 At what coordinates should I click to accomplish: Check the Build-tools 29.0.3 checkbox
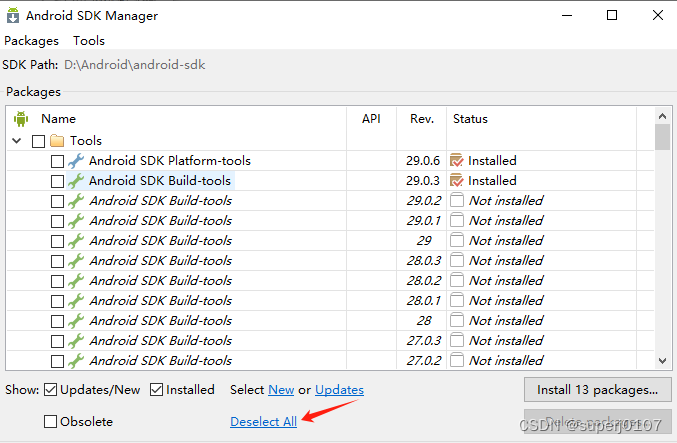click(x=57, y=181)
